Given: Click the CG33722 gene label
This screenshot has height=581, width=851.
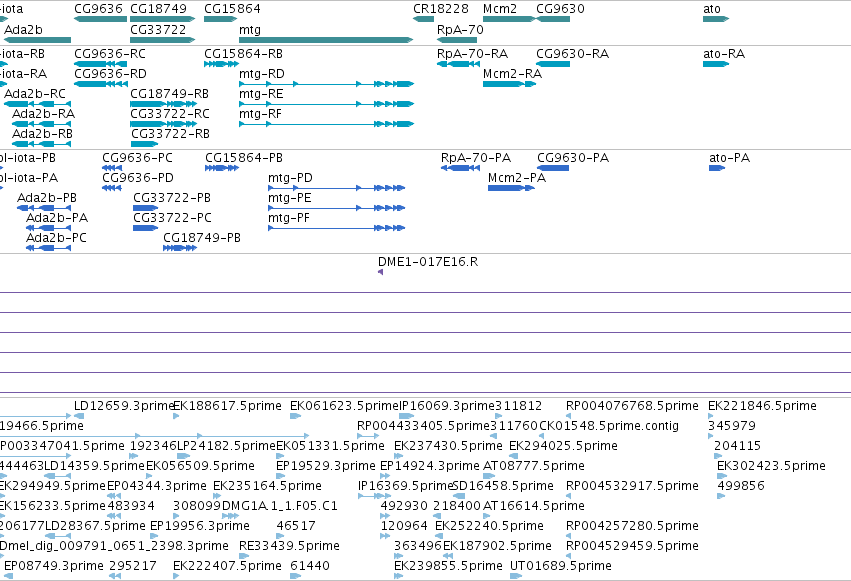Looking at the screenshot, I should coord(158,30).
